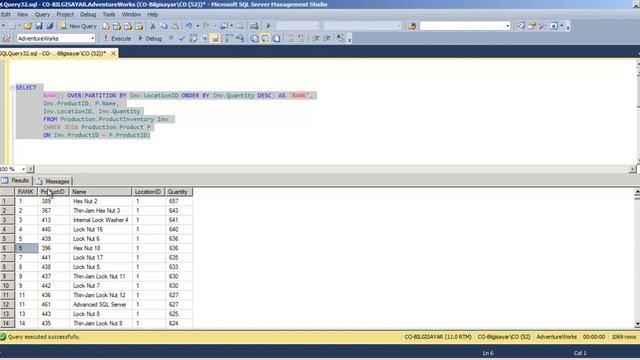Toggle Include Client Statistics

(240, 38)
